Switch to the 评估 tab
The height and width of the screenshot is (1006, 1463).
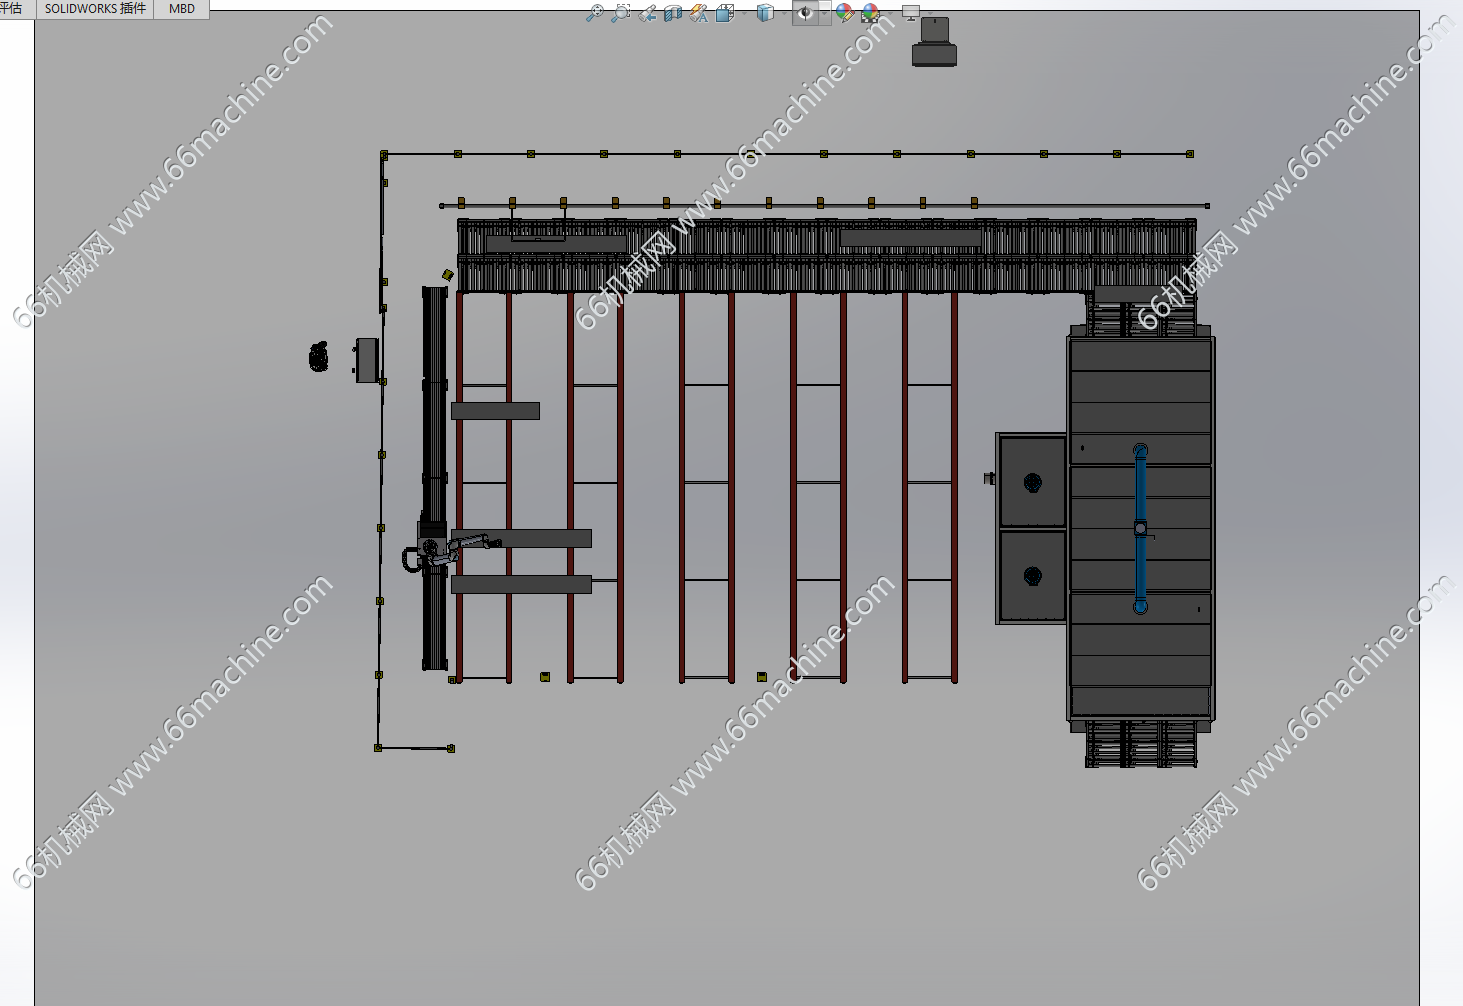click(12, 9)
